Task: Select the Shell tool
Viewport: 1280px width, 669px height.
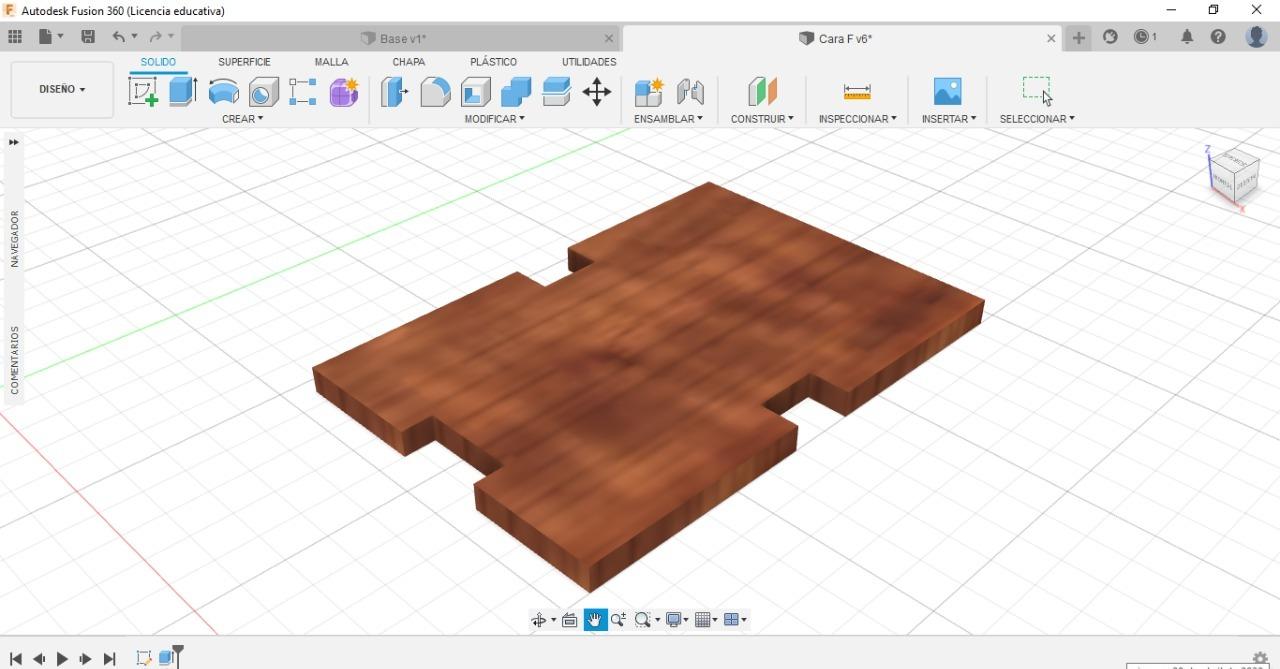Action: (x=476, y=92)
